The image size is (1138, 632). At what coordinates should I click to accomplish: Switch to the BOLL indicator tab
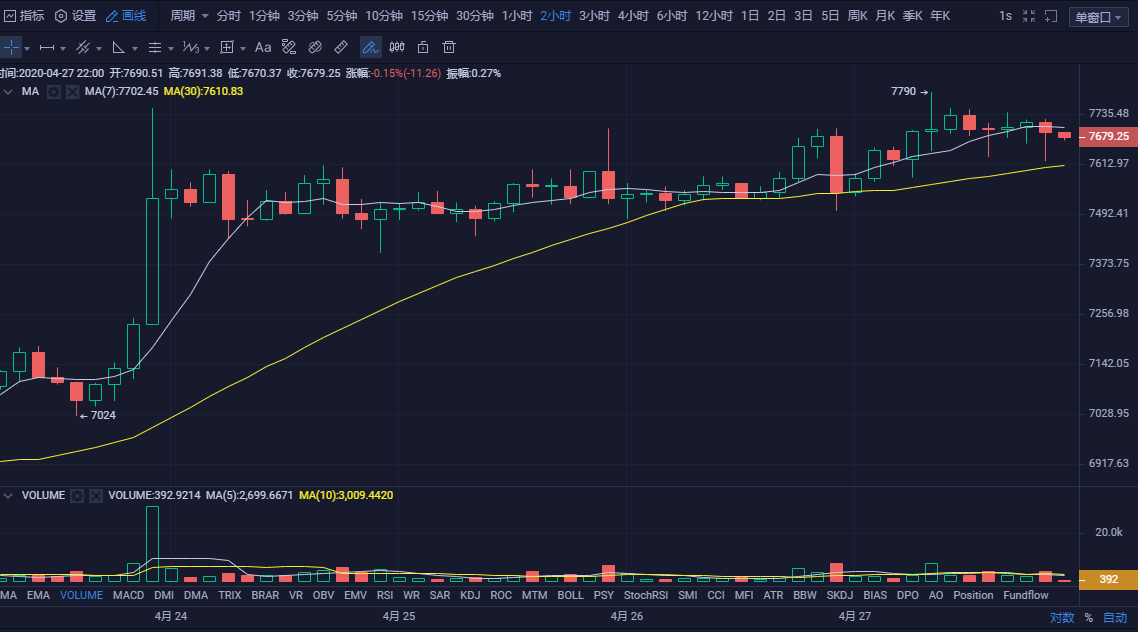pos(570,595)
